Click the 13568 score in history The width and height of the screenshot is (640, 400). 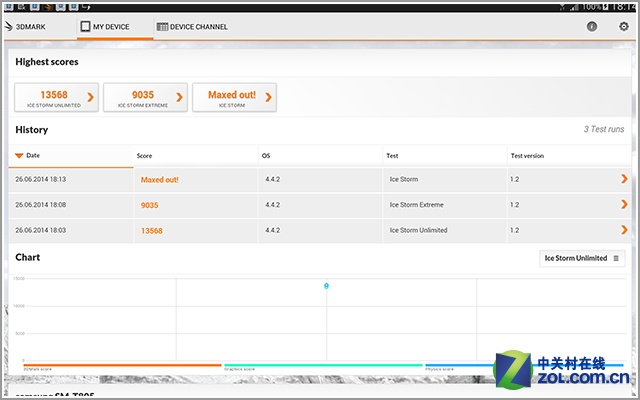click(x=151, y=231)
